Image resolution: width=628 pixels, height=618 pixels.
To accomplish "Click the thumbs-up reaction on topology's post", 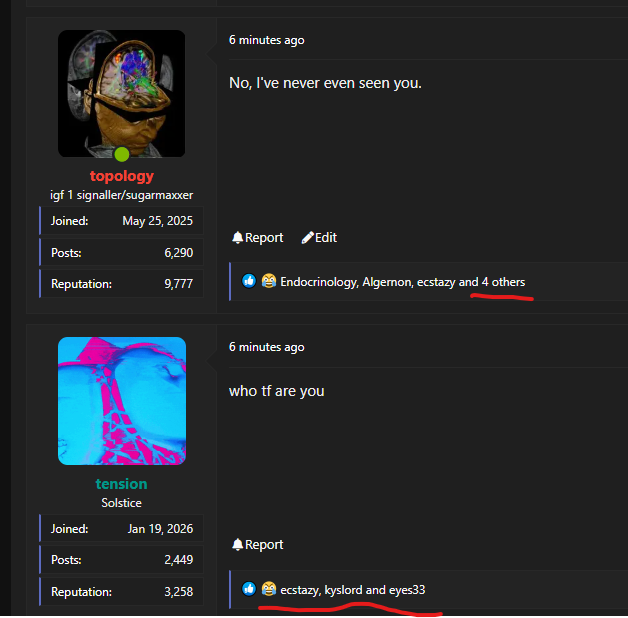I will click(249, 281).
